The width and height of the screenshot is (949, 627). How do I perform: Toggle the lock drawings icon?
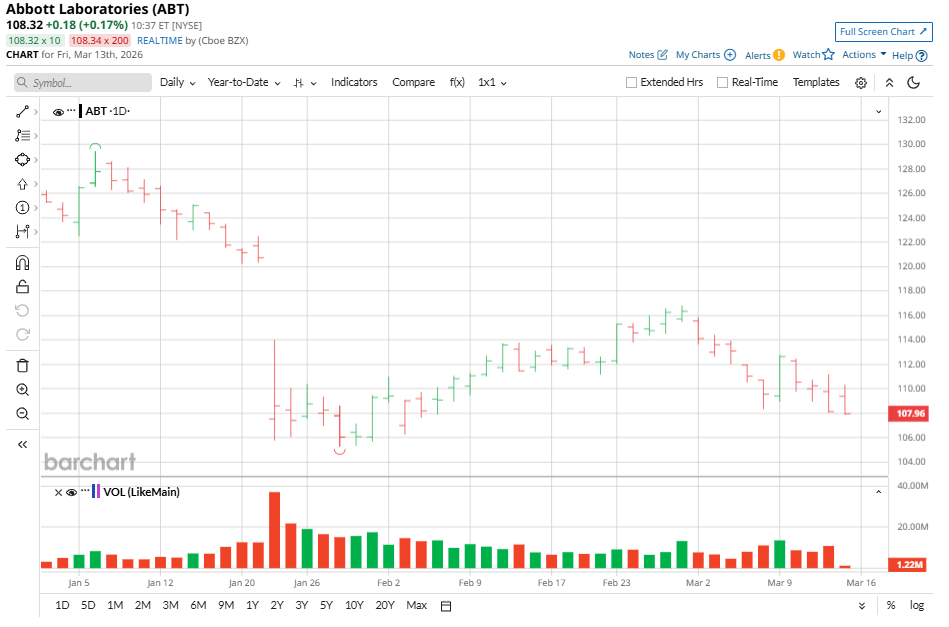(22, 287)
